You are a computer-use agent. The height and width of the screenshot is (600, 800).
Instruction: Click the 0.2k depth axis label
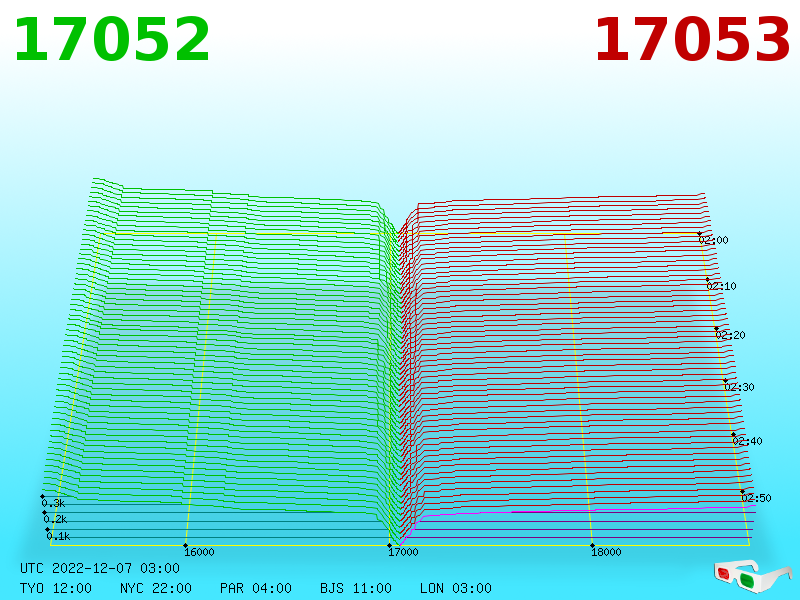point(55,519)
